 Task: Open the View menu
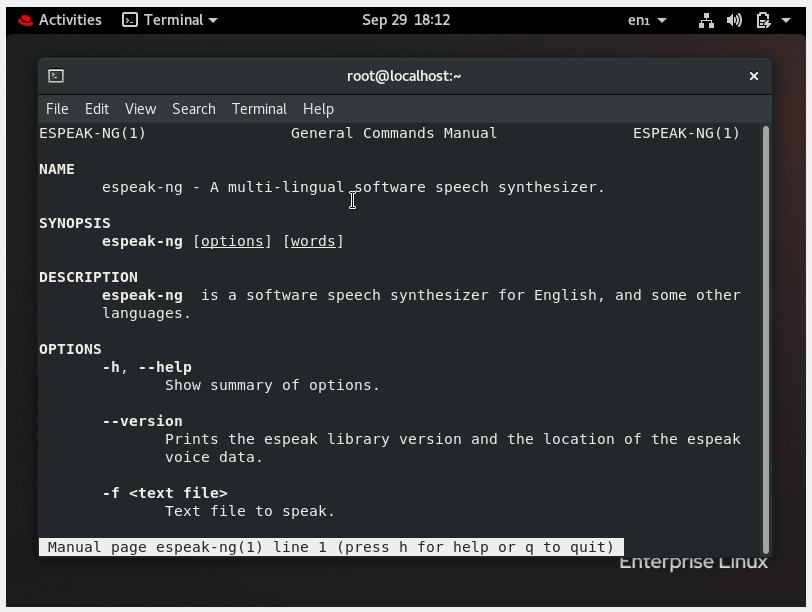(140, 109)
